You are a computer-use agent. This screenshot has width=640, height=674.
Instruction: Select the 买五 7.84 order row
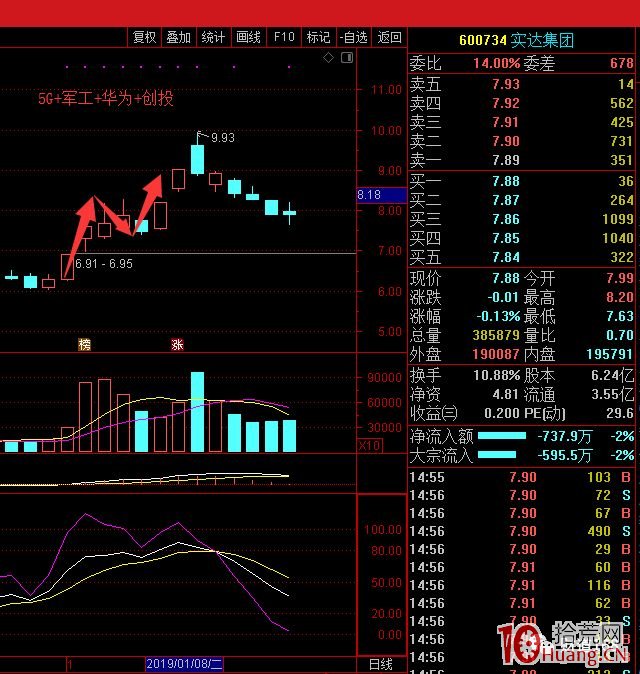(x=521, y=257)
